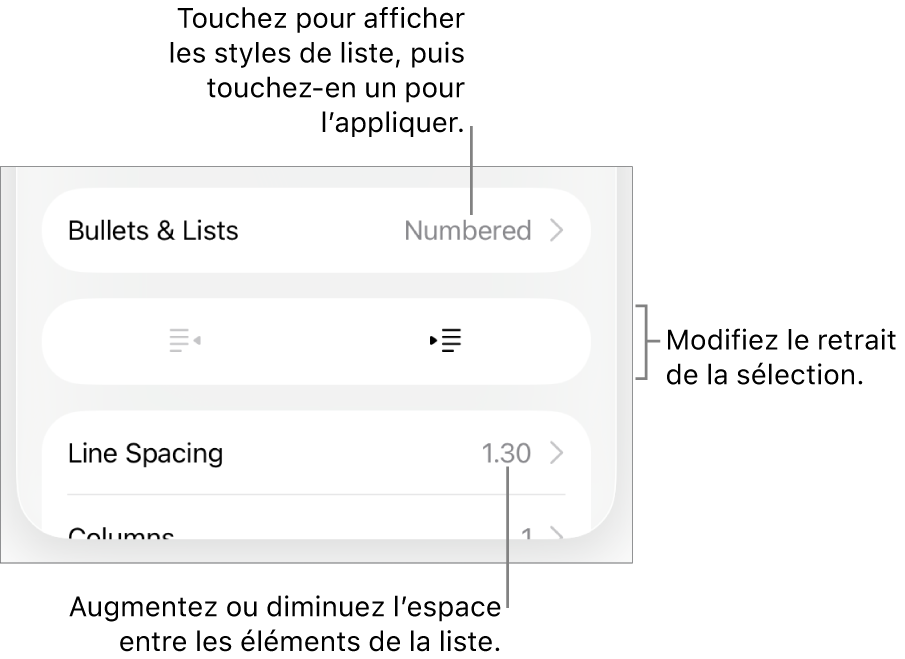Click the divider line below Line Spacing
Viewport: 905px width, 659px height.
point(316,494)
